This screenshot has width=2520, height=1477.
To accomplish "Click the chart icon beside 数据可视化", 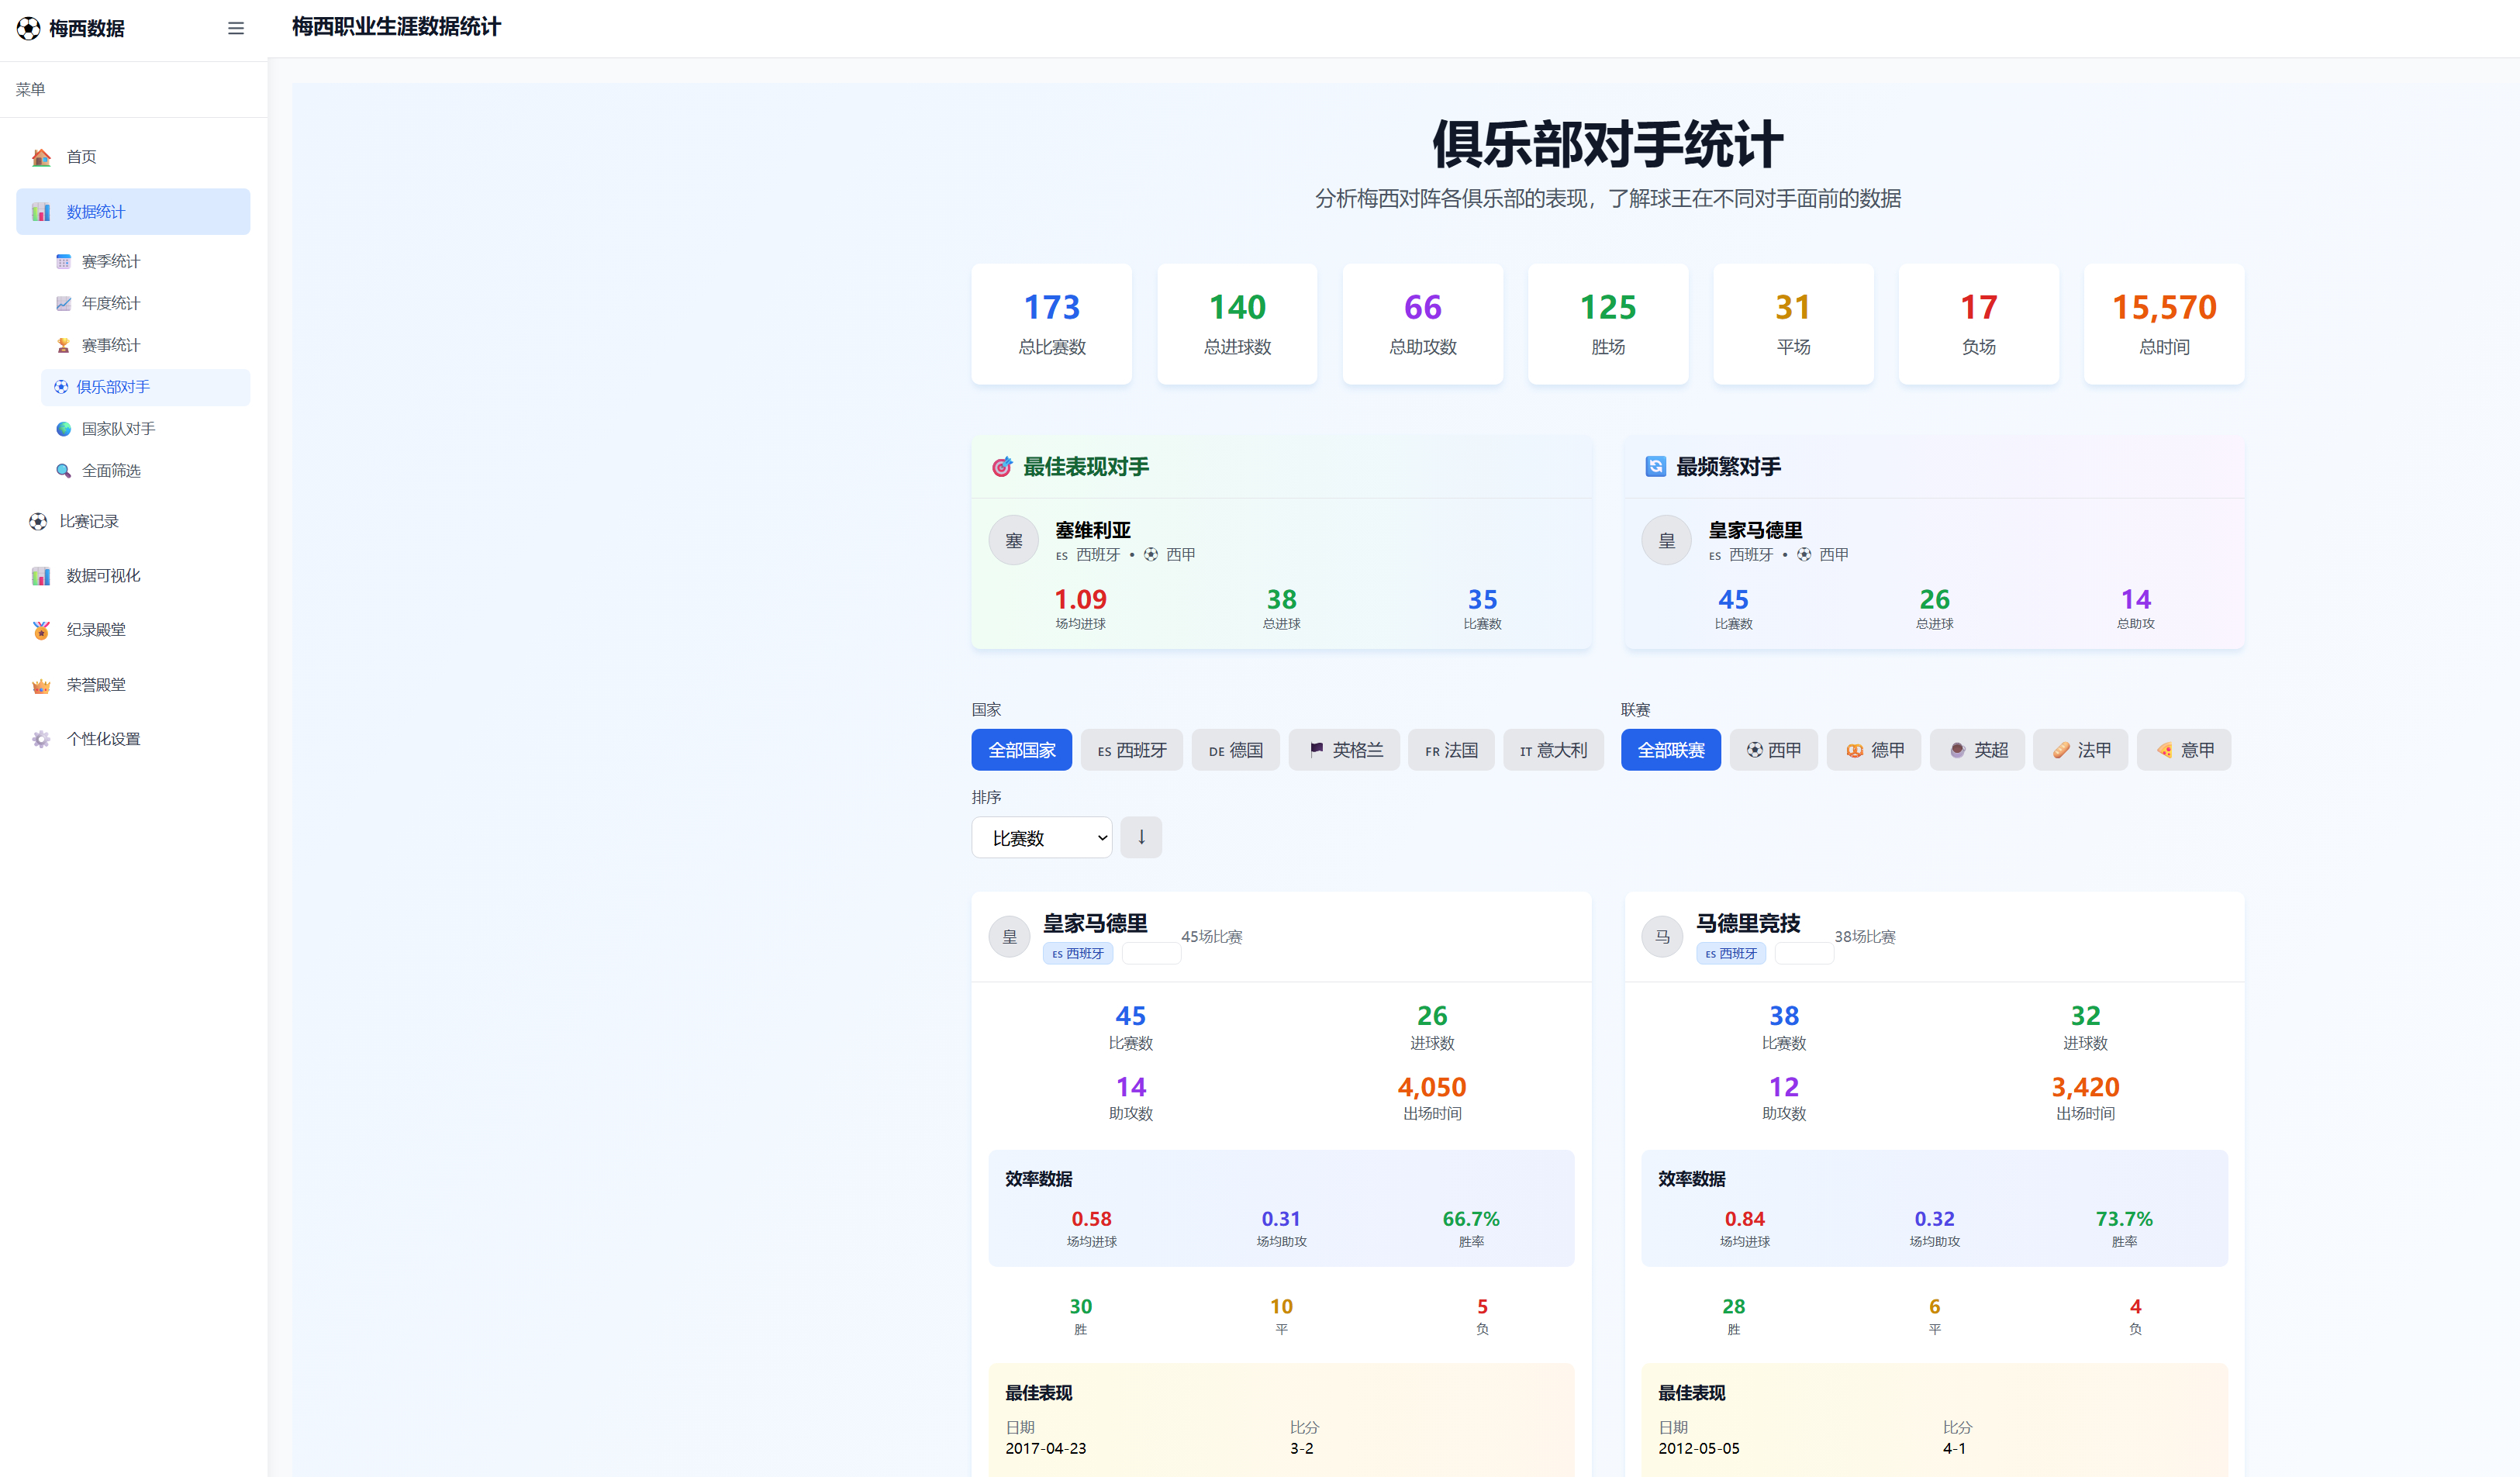I will coord(41,576).
